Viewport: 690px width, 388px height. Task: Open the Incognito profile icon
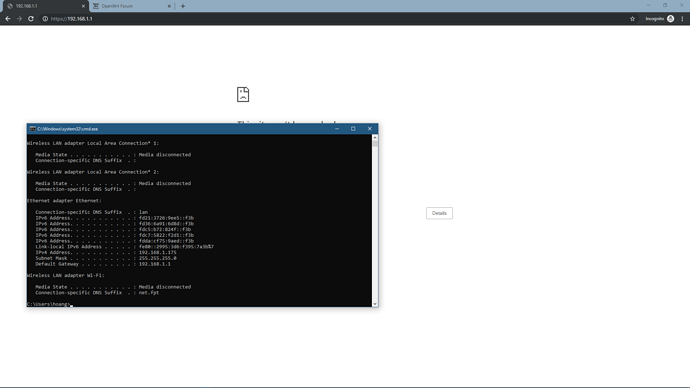click(670, 18)
